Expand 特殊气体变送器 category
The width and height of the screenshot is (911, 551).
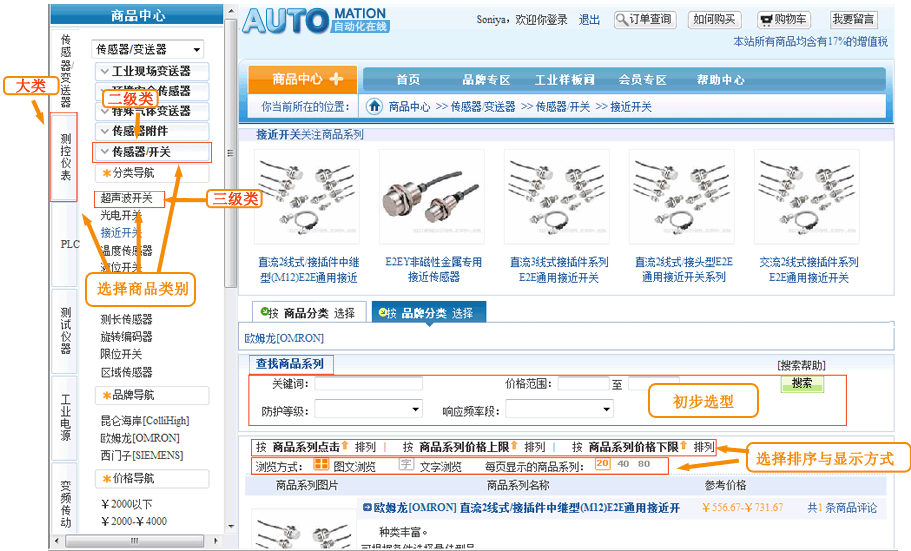152,111
